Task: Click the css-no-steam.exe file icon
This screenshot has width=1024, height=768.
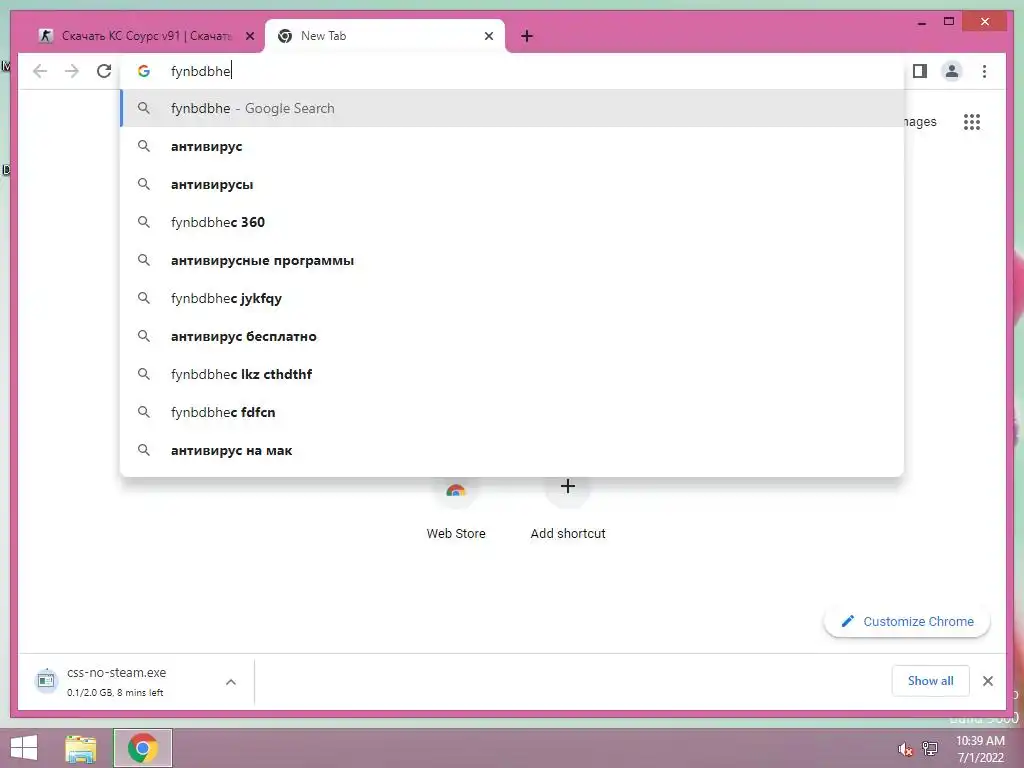Action: tap(46, 680)
